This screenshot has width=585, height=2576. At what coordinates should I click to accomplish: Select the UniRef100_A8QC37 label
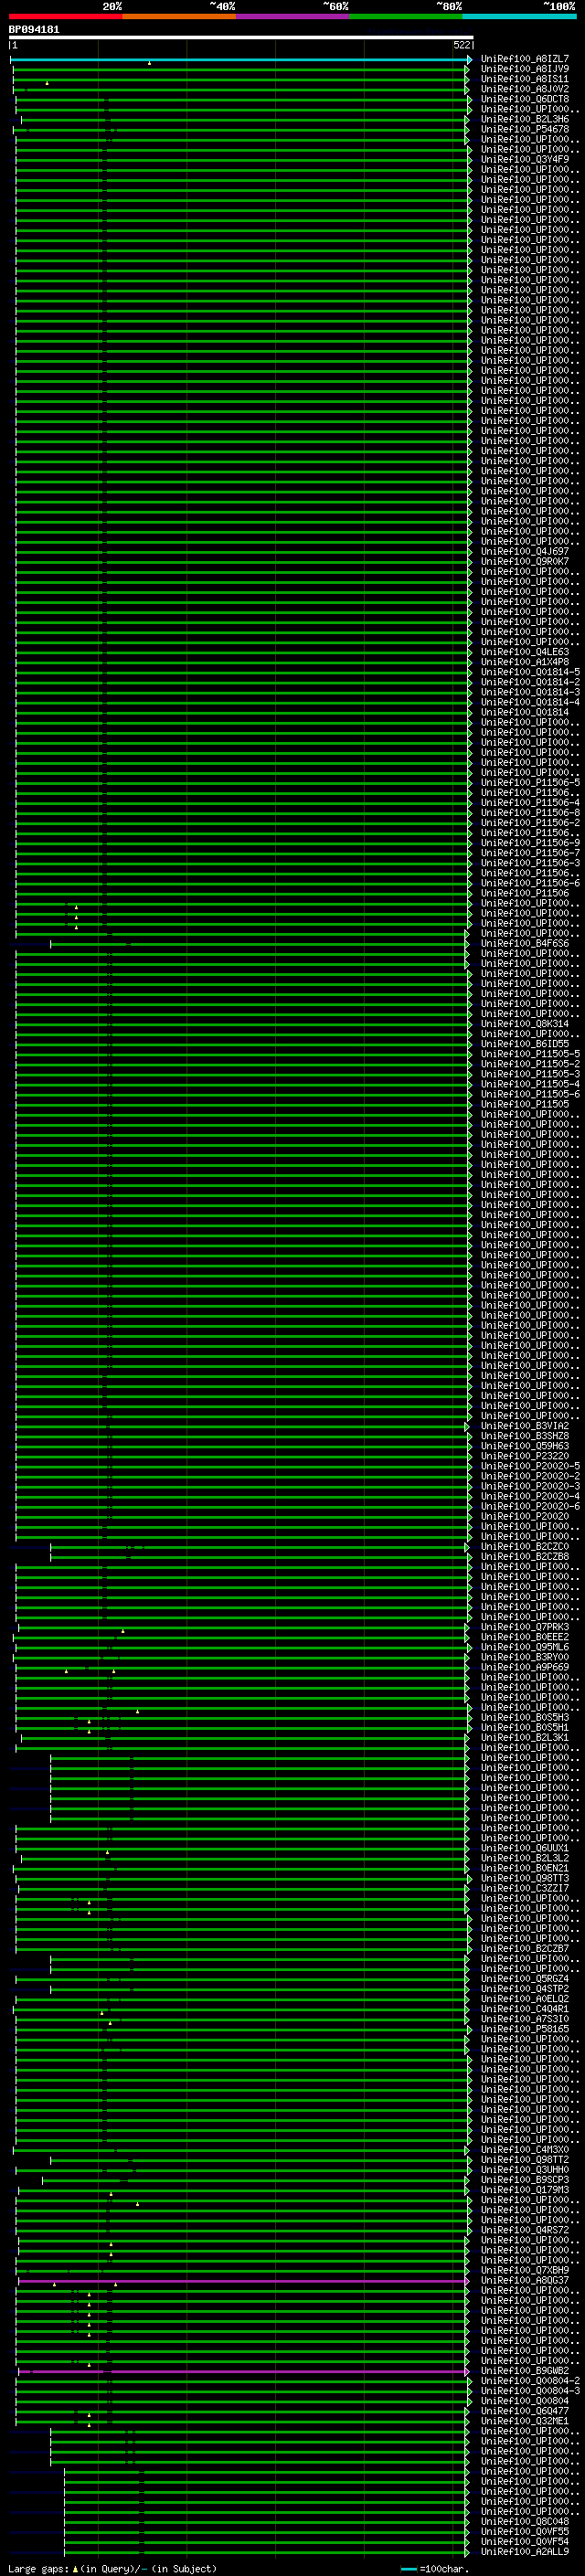524,2281
